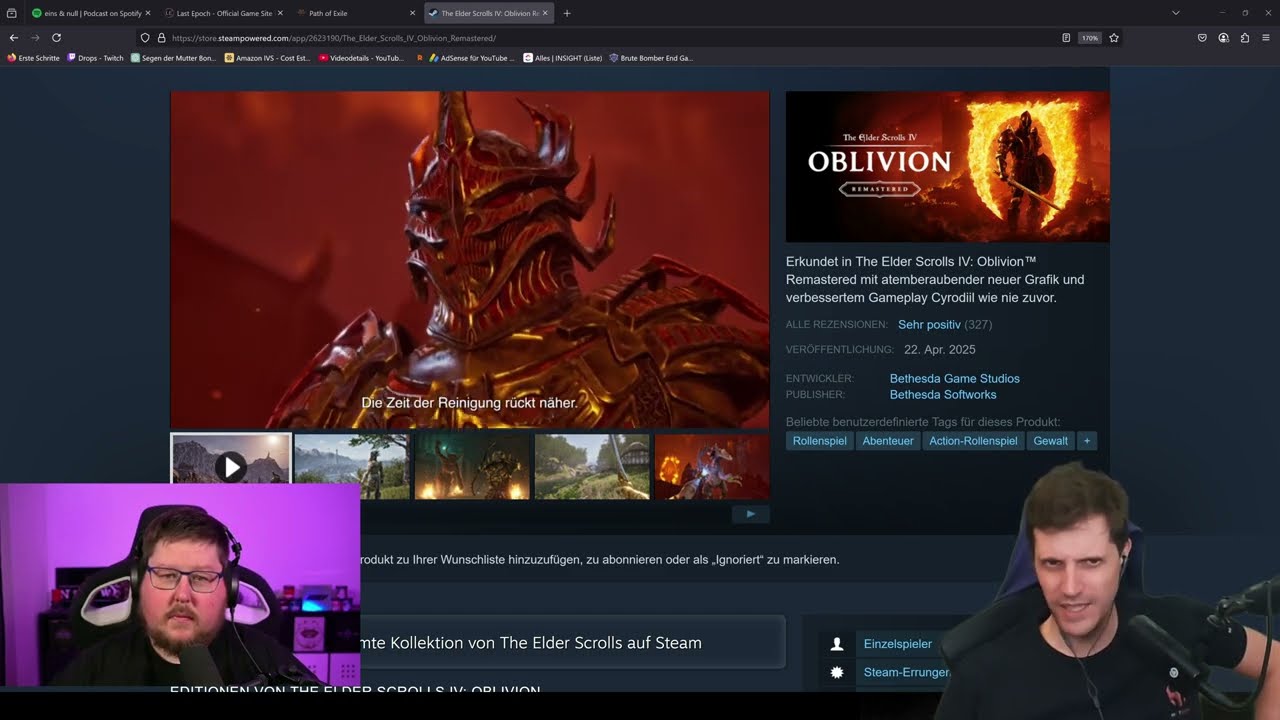Close the Path of Exile tab

pyautogui.click(x=412, y=13)
